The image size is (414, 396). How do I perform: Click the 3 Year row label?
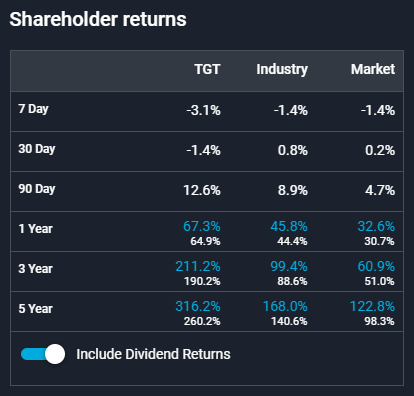(35, 269)
